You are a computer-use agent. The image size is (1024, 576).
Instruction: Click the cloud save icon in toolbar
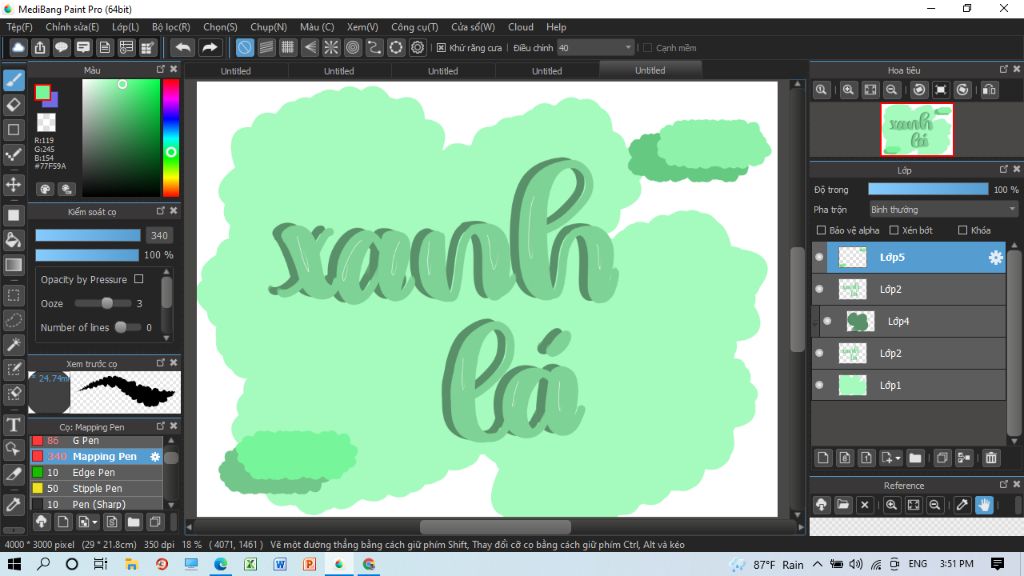(x=18, y=48)
